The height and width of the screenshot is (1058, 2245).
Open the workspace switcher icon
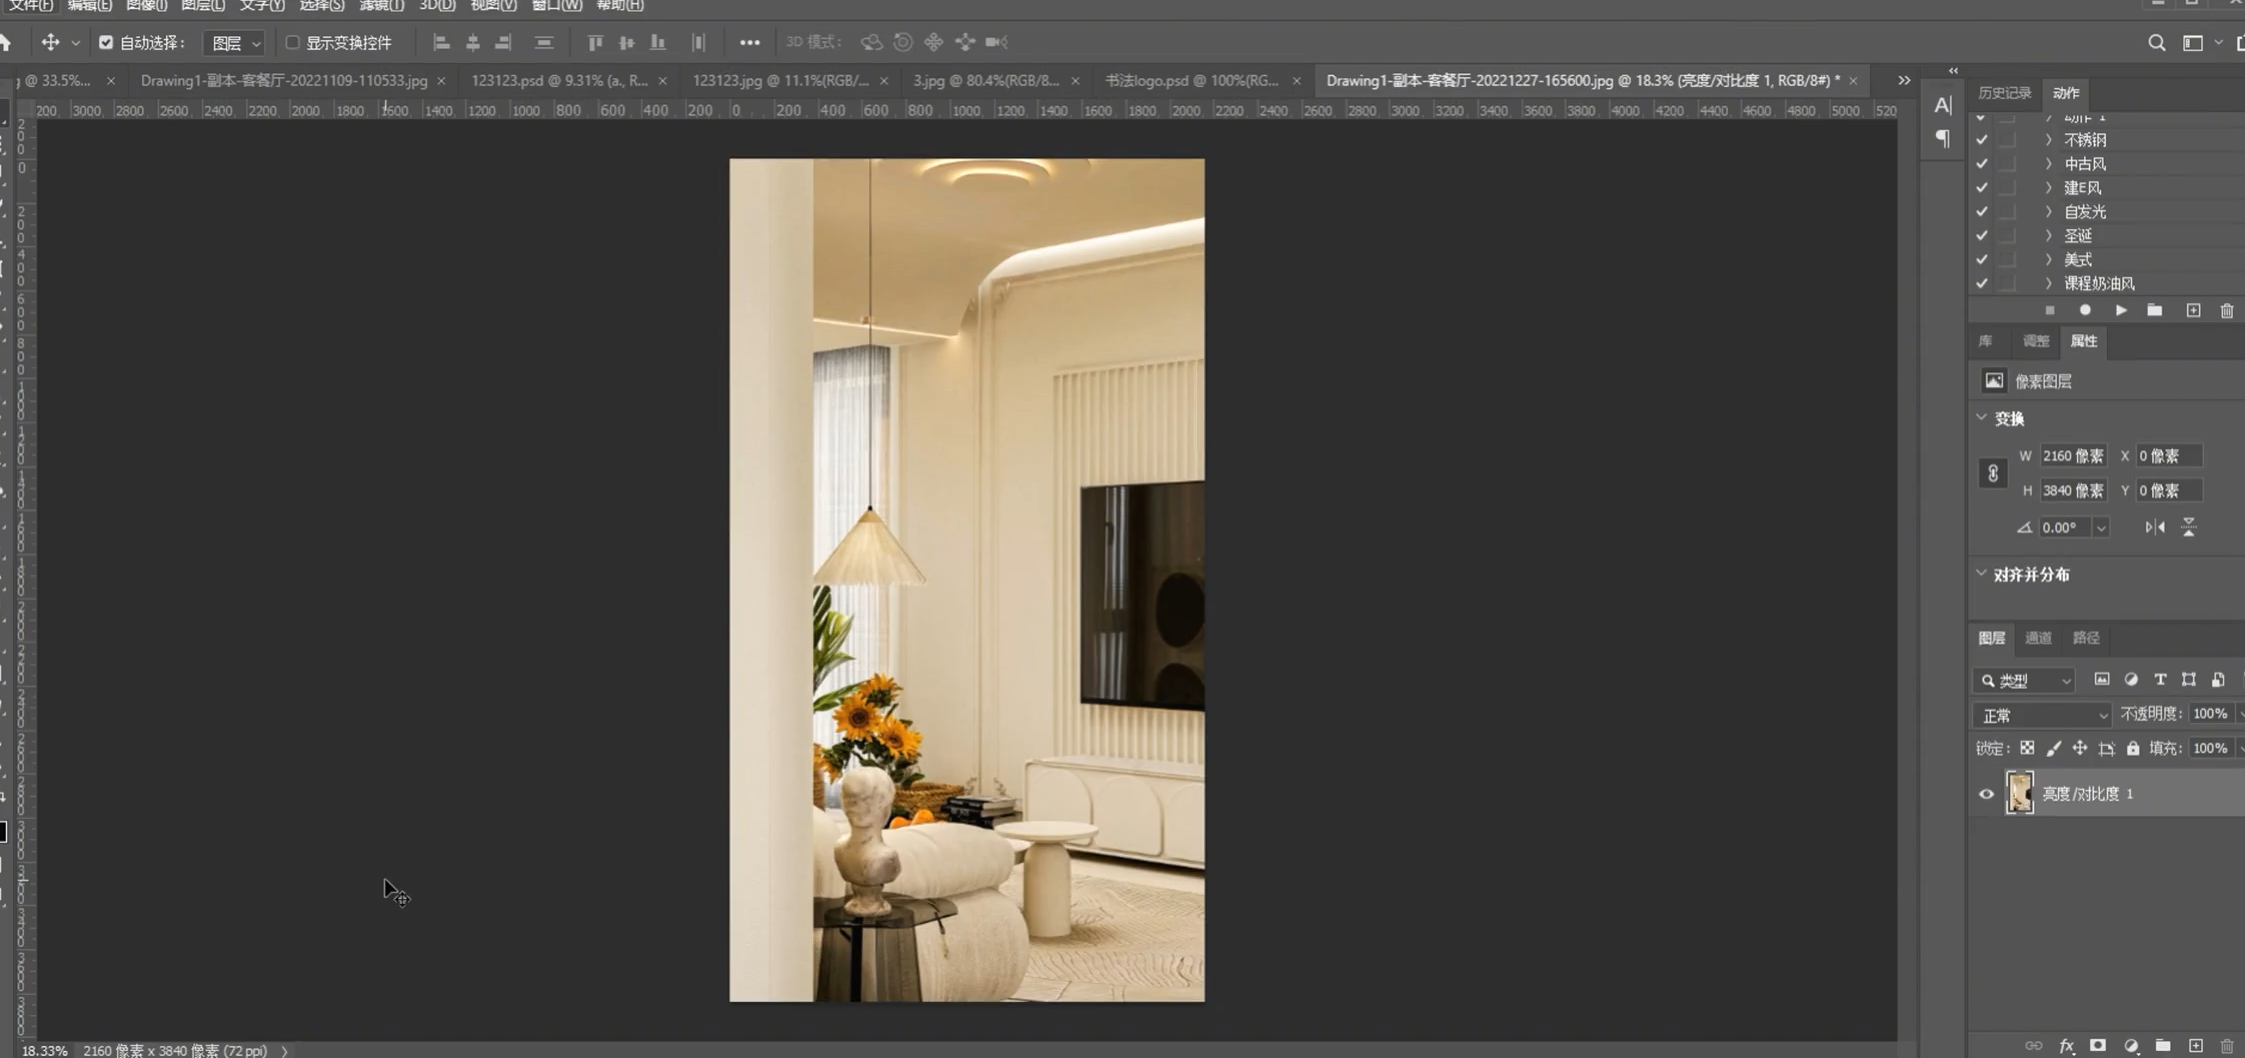click(x=2193, y=42)
